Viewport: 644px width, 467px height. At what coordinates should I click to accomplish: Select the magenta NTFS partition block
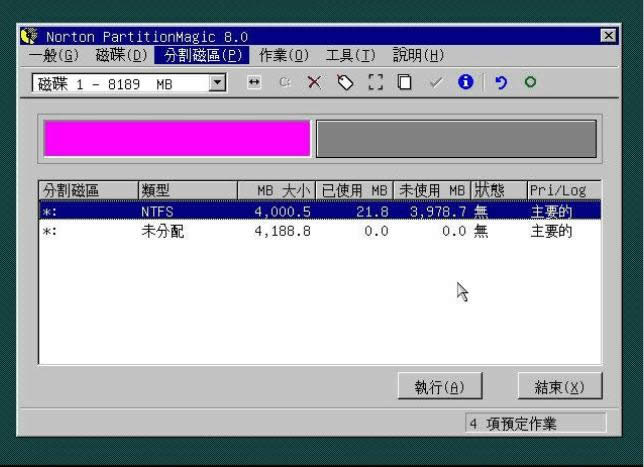click(176, 139)
